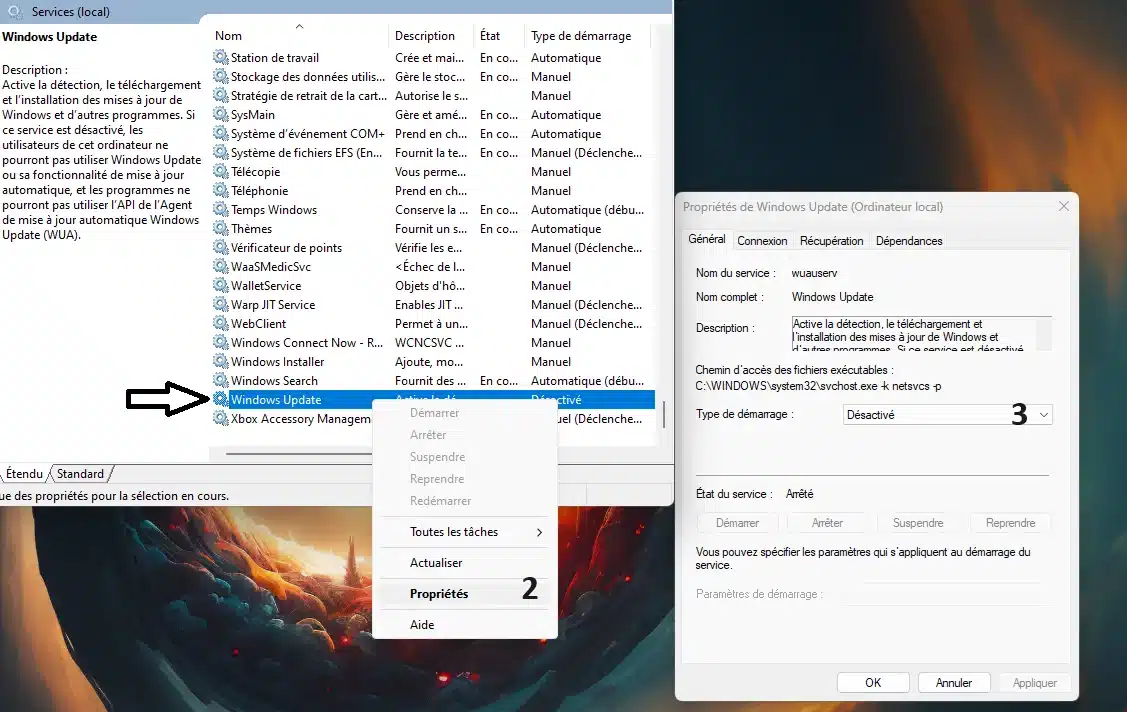Click the gear icon beside Système de fichiers EFS
1127x712 pixels.
coord(221,152)
